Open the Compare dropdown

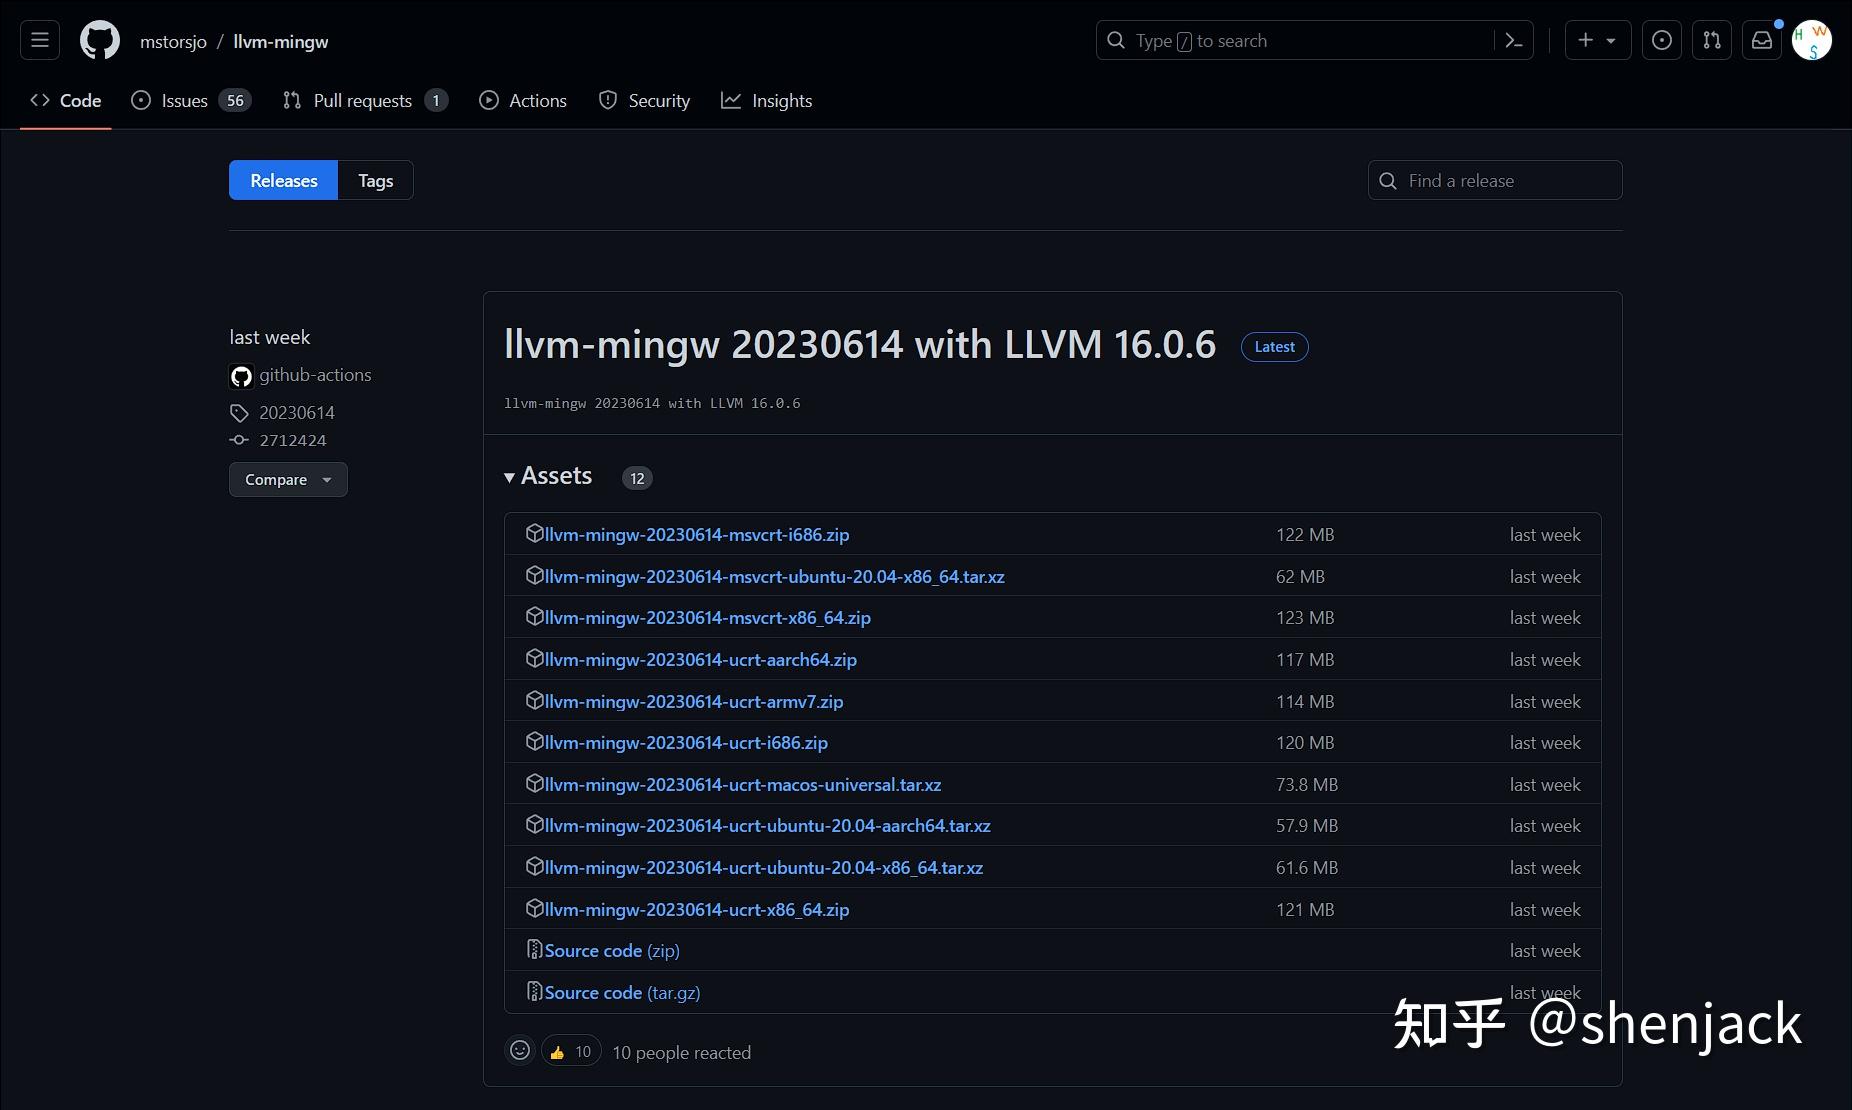(x=288, y=479)
